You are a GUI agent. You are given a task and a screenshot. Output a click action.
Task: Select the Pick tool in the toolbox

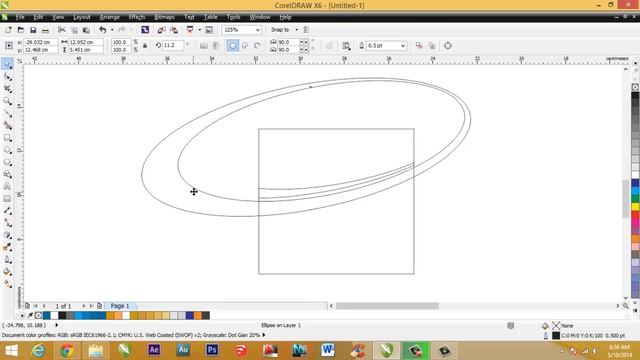[x=7, y=64]
